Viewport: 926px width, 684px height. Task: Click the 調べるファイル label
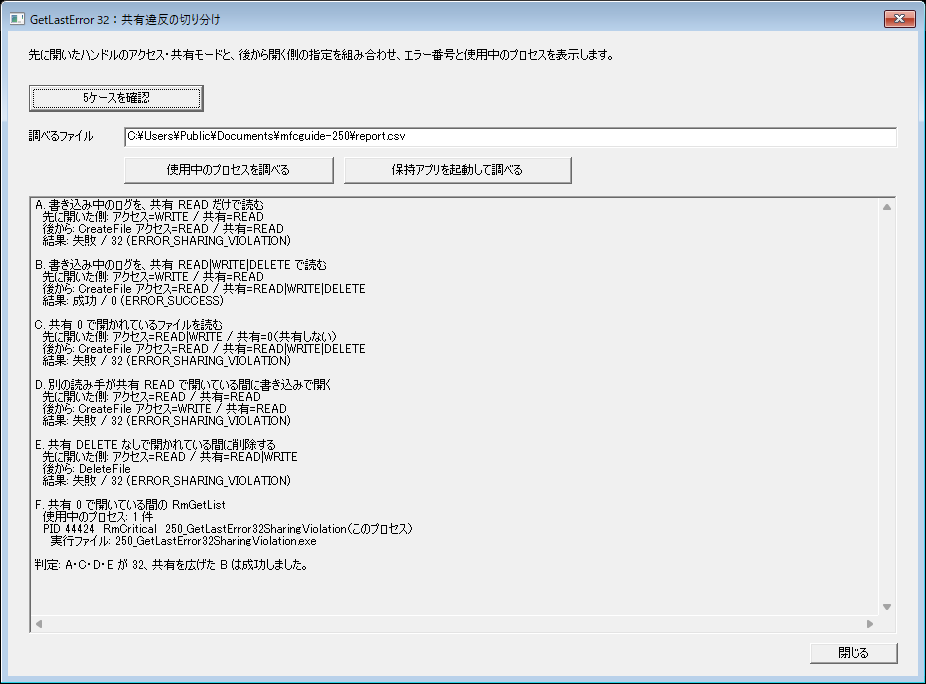(61, 136)
